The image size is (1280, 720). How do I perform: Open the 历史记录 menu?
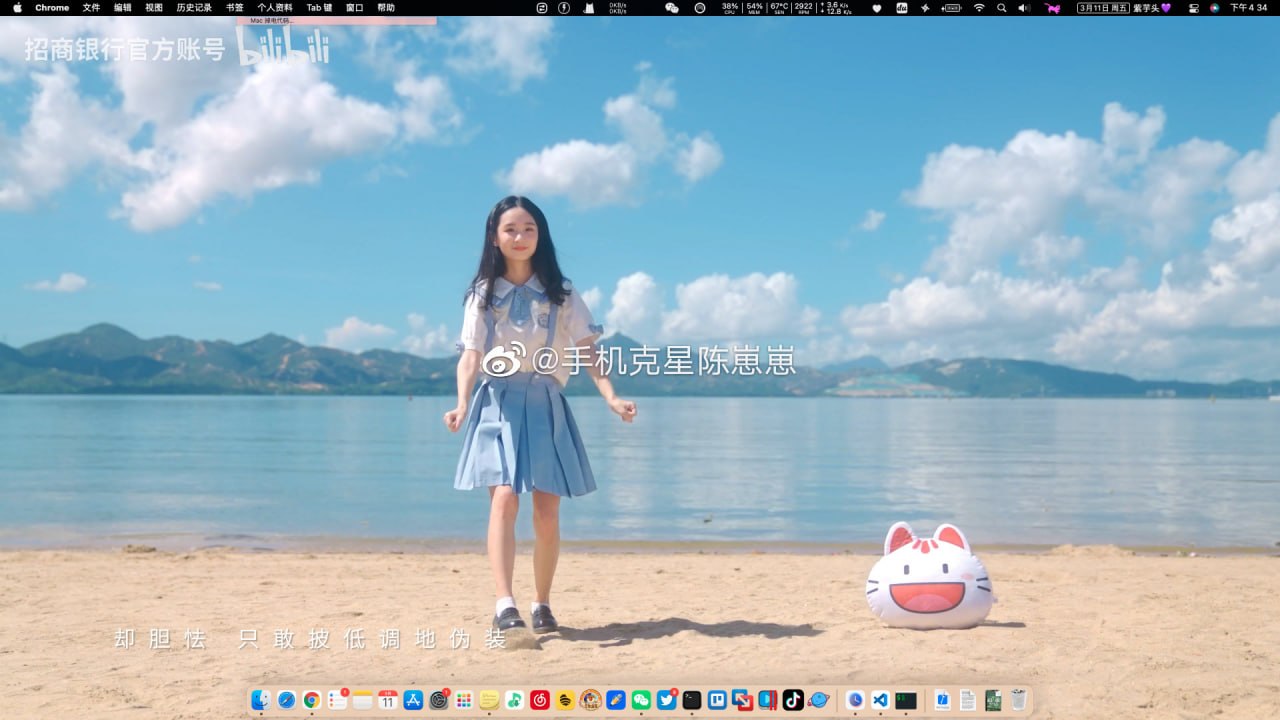click(194, 7)
